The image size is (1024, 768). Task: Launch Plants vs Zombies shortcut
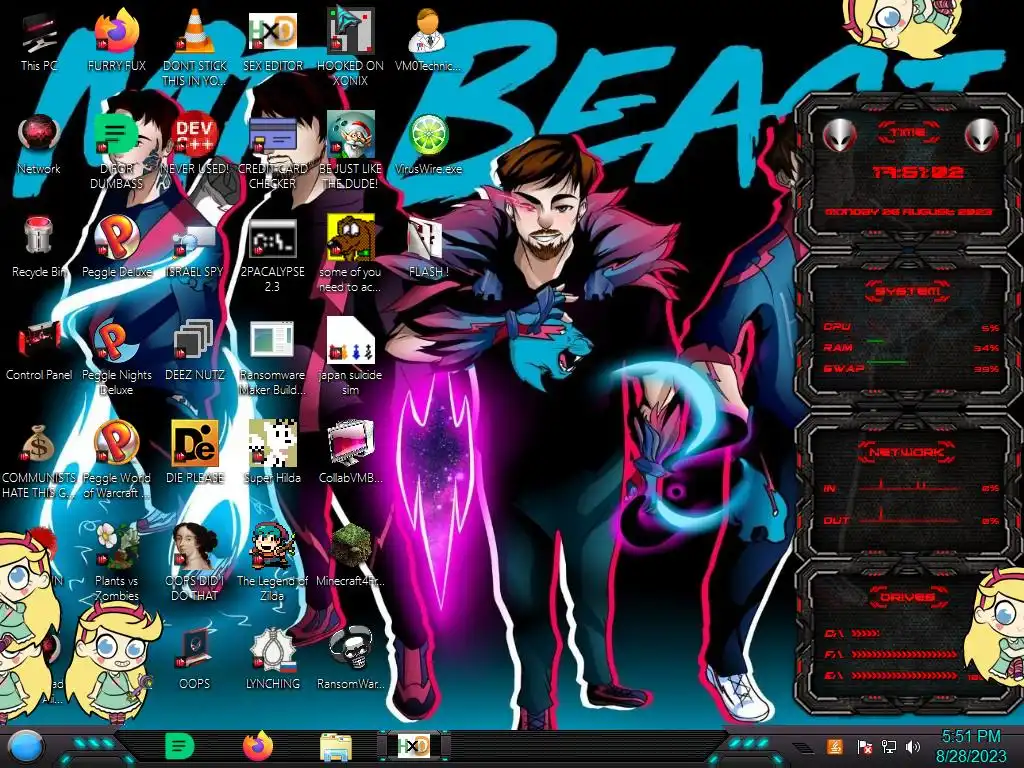click(x=117, y=546)
